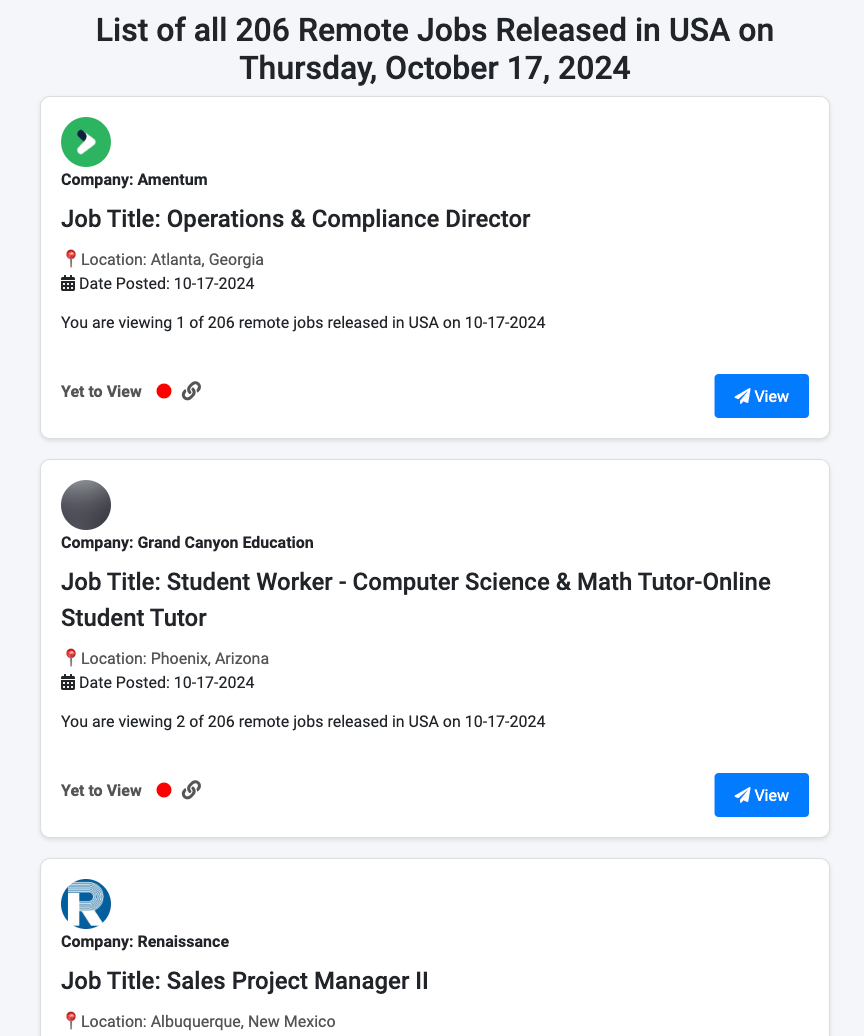Click the location pin beside Albuquerque, New Mexico
This screenshot has width=864, height=1036.
[69, 1020]
